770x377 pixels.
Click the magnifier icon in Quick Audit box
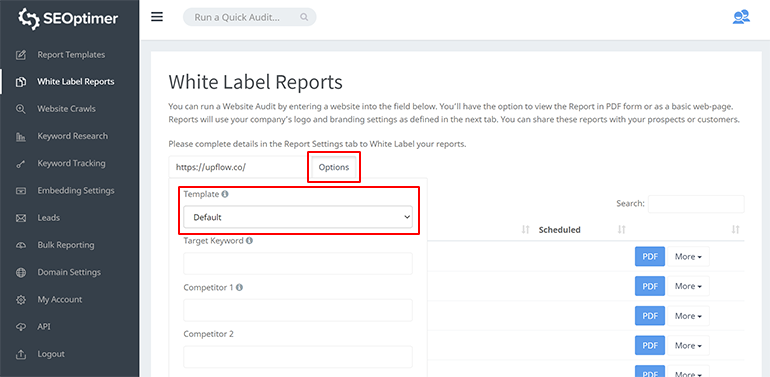coord(304,17)
